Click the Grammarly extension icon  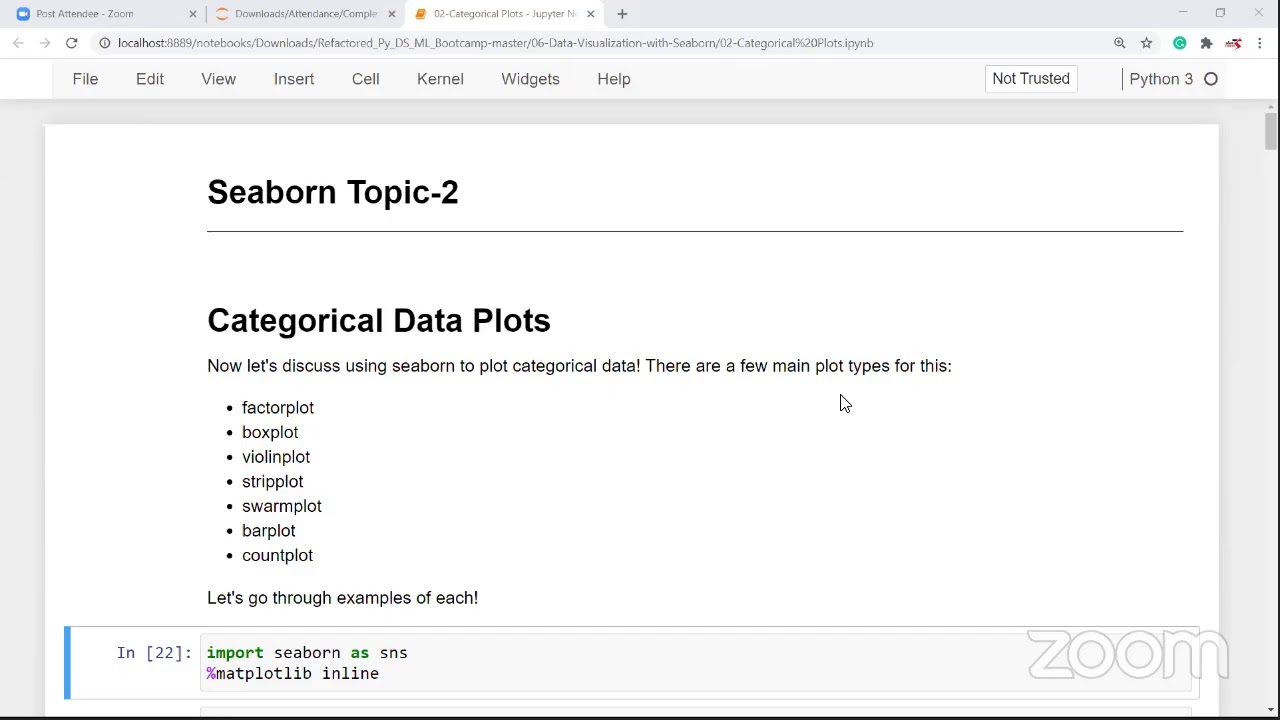[x=1180, y=43]
